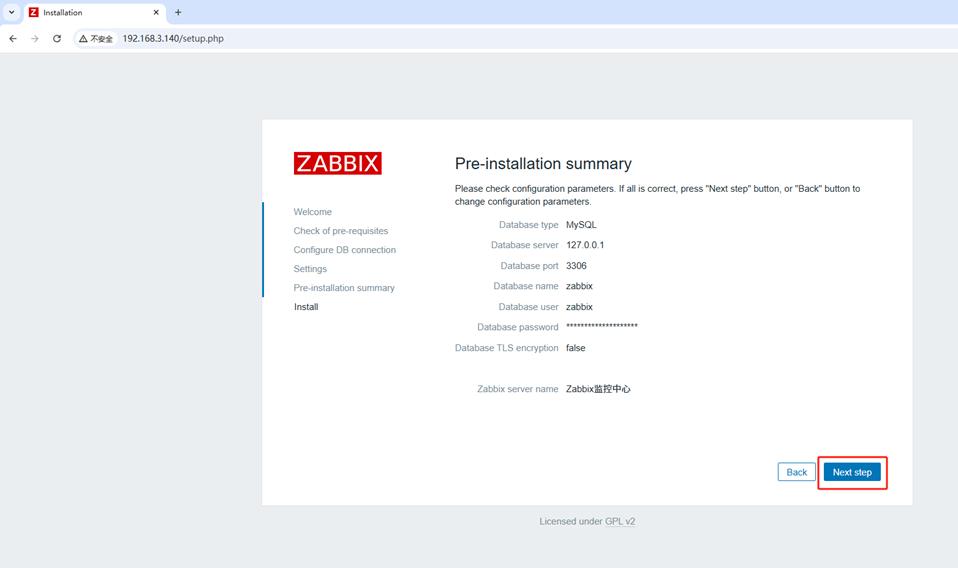Image resolution: width=958 pixels, height=568 pixels.
Task: Click the masked database password value
Action: (602, 326)
